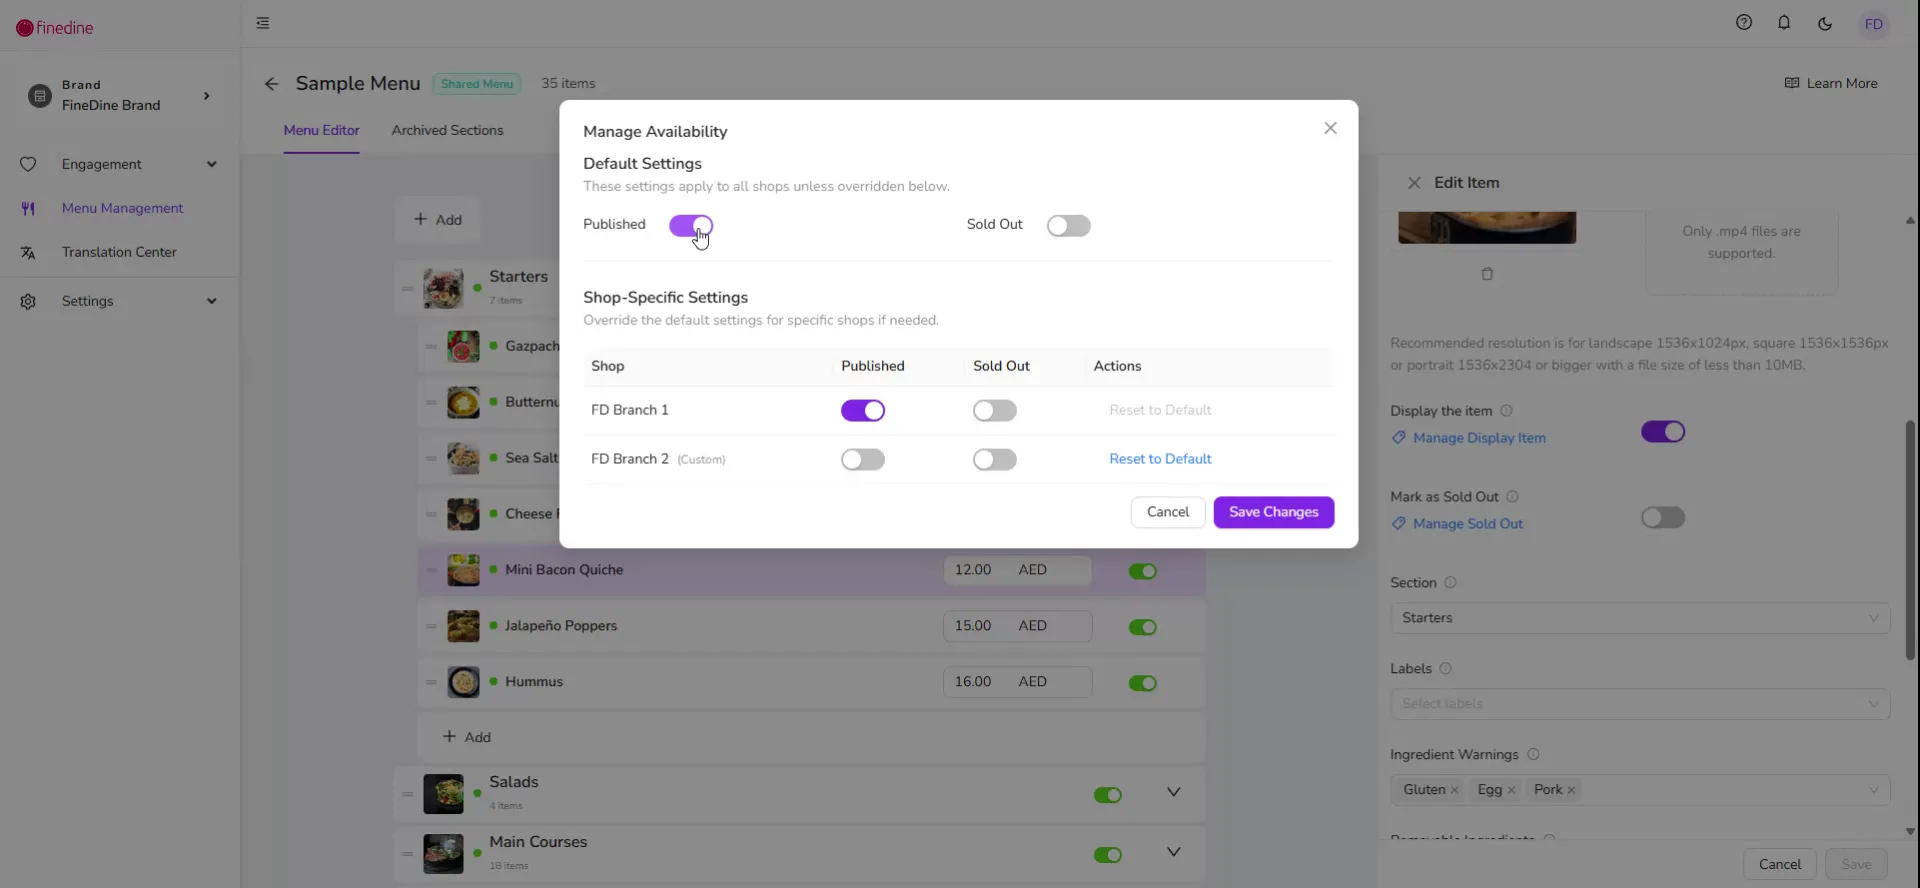Open the Select labels dropdown
This screenshot has width=1920, height=888.
coord(1640,704)
